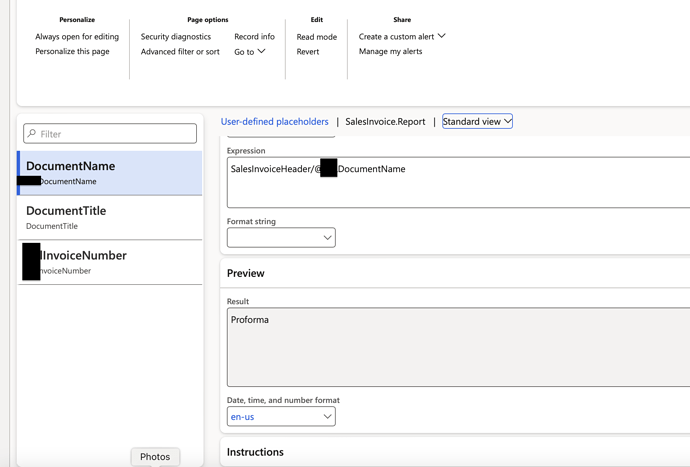Select the InvoiceNumber placeholder record
Viewport: 690px width, 467px height.
click(x=110, y=262)
